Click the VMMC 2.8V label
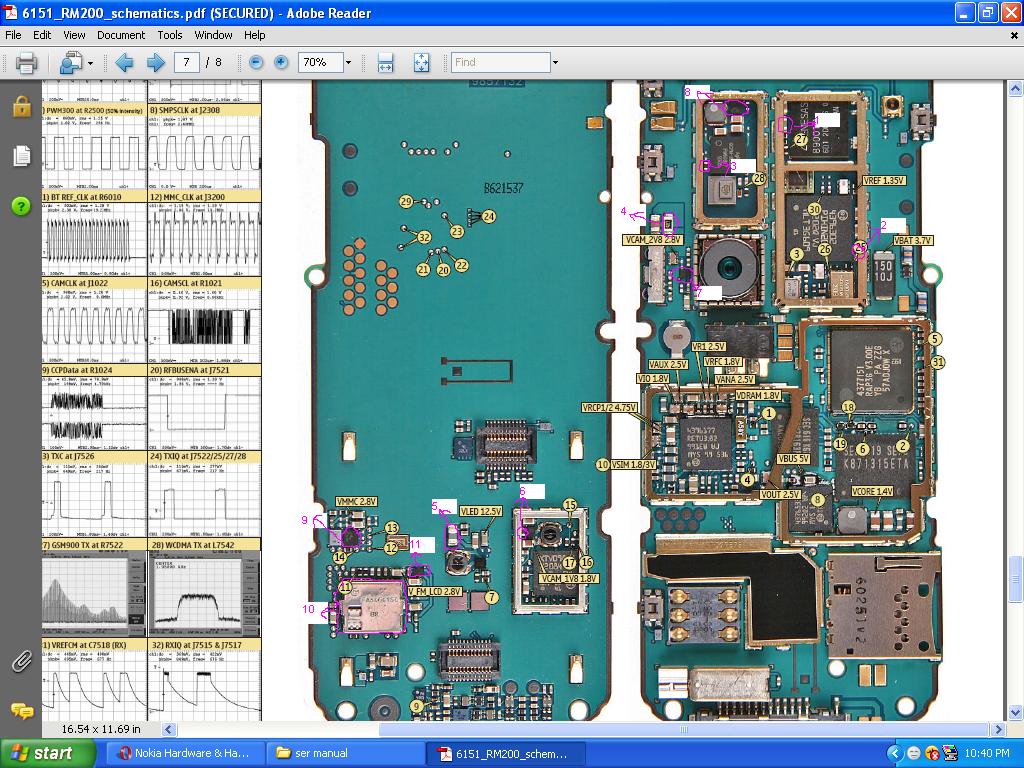The height and width of the screenshot is (768, 1024). (356, 502)
